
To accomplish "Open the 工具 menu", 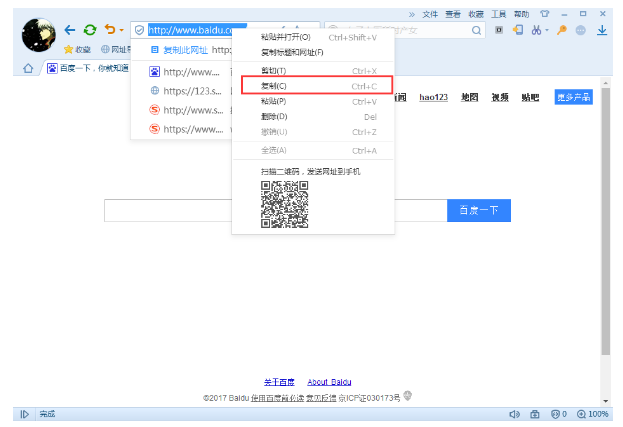I will point(499,14).
